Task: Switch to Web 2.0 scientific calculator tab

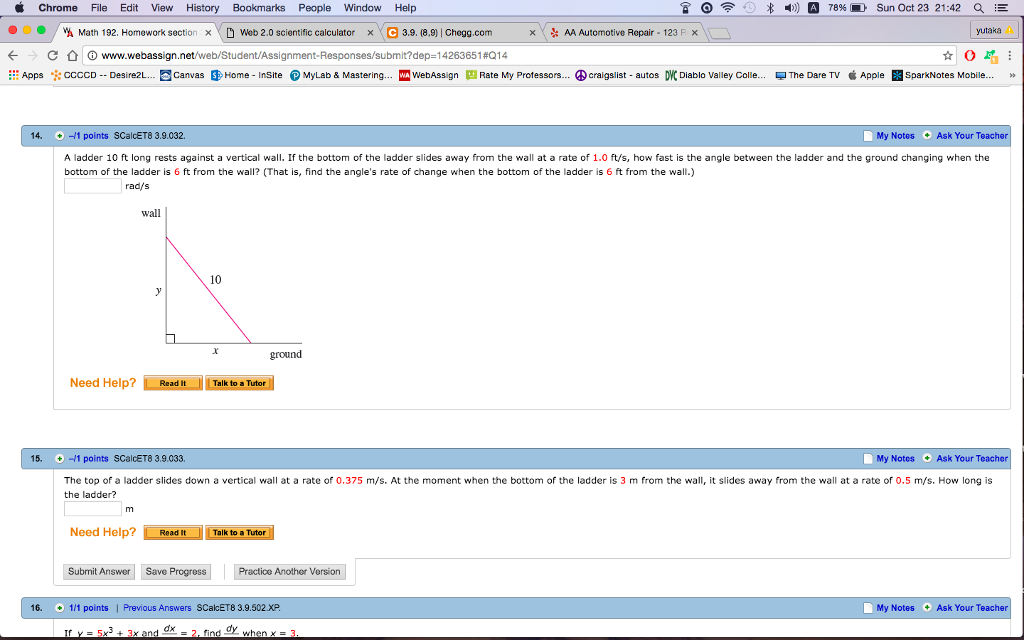Action: click(297, 32)
